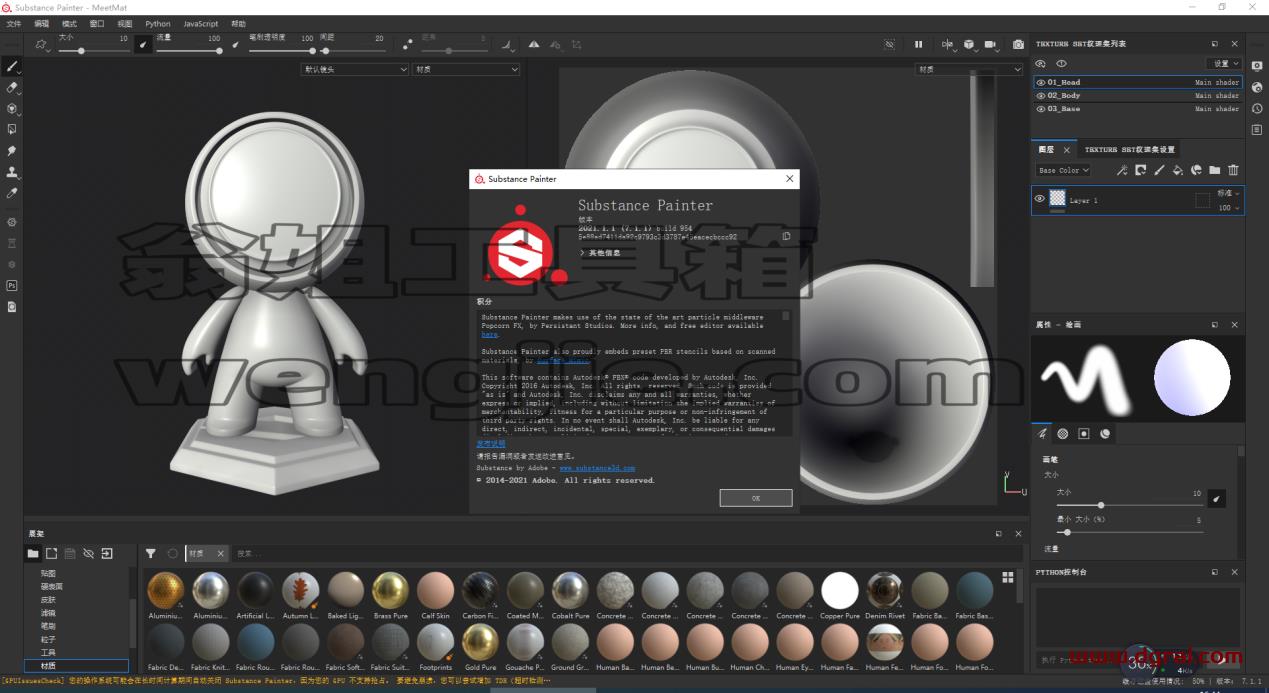
Task: Add an effect with the magic wand icon
Action: tap(1122, 170)
